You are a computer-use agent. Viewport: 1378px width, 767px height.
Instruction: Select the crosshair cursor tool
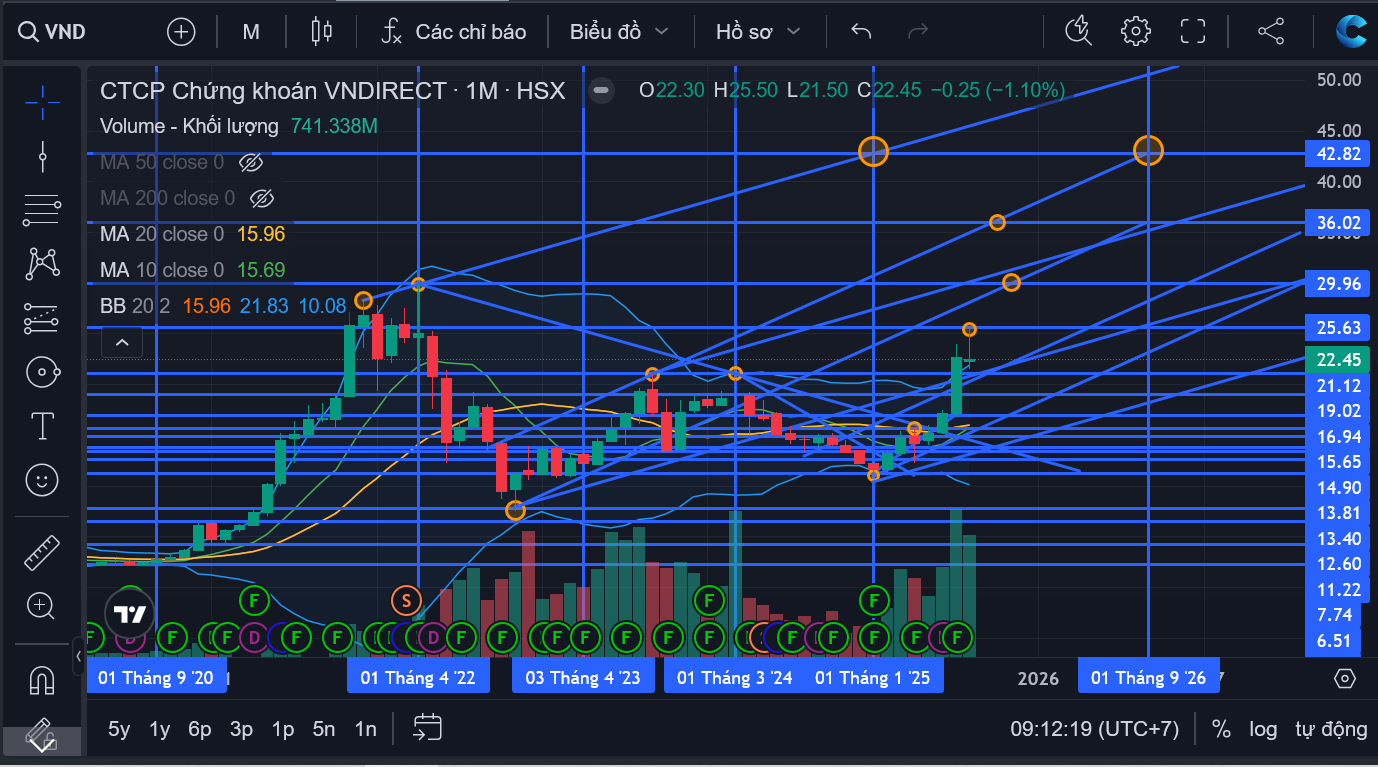tap(42, 101)
